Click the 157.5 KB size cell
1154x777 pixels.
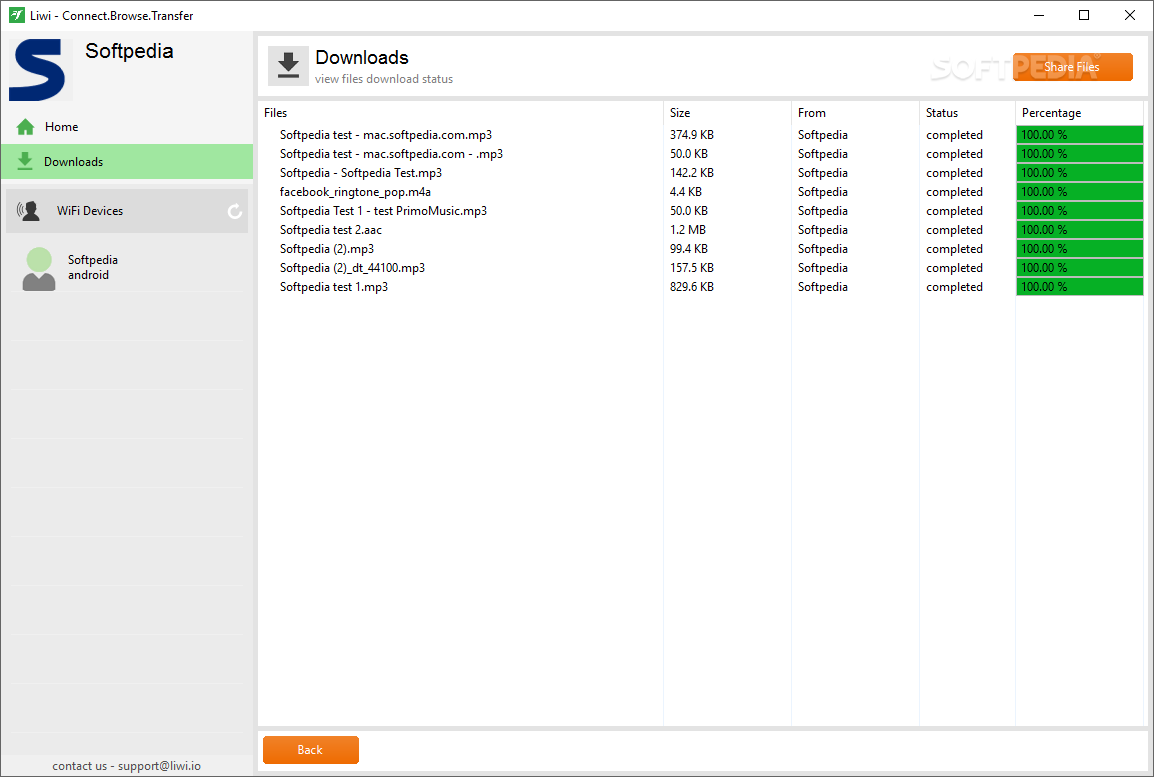(692, 268)
